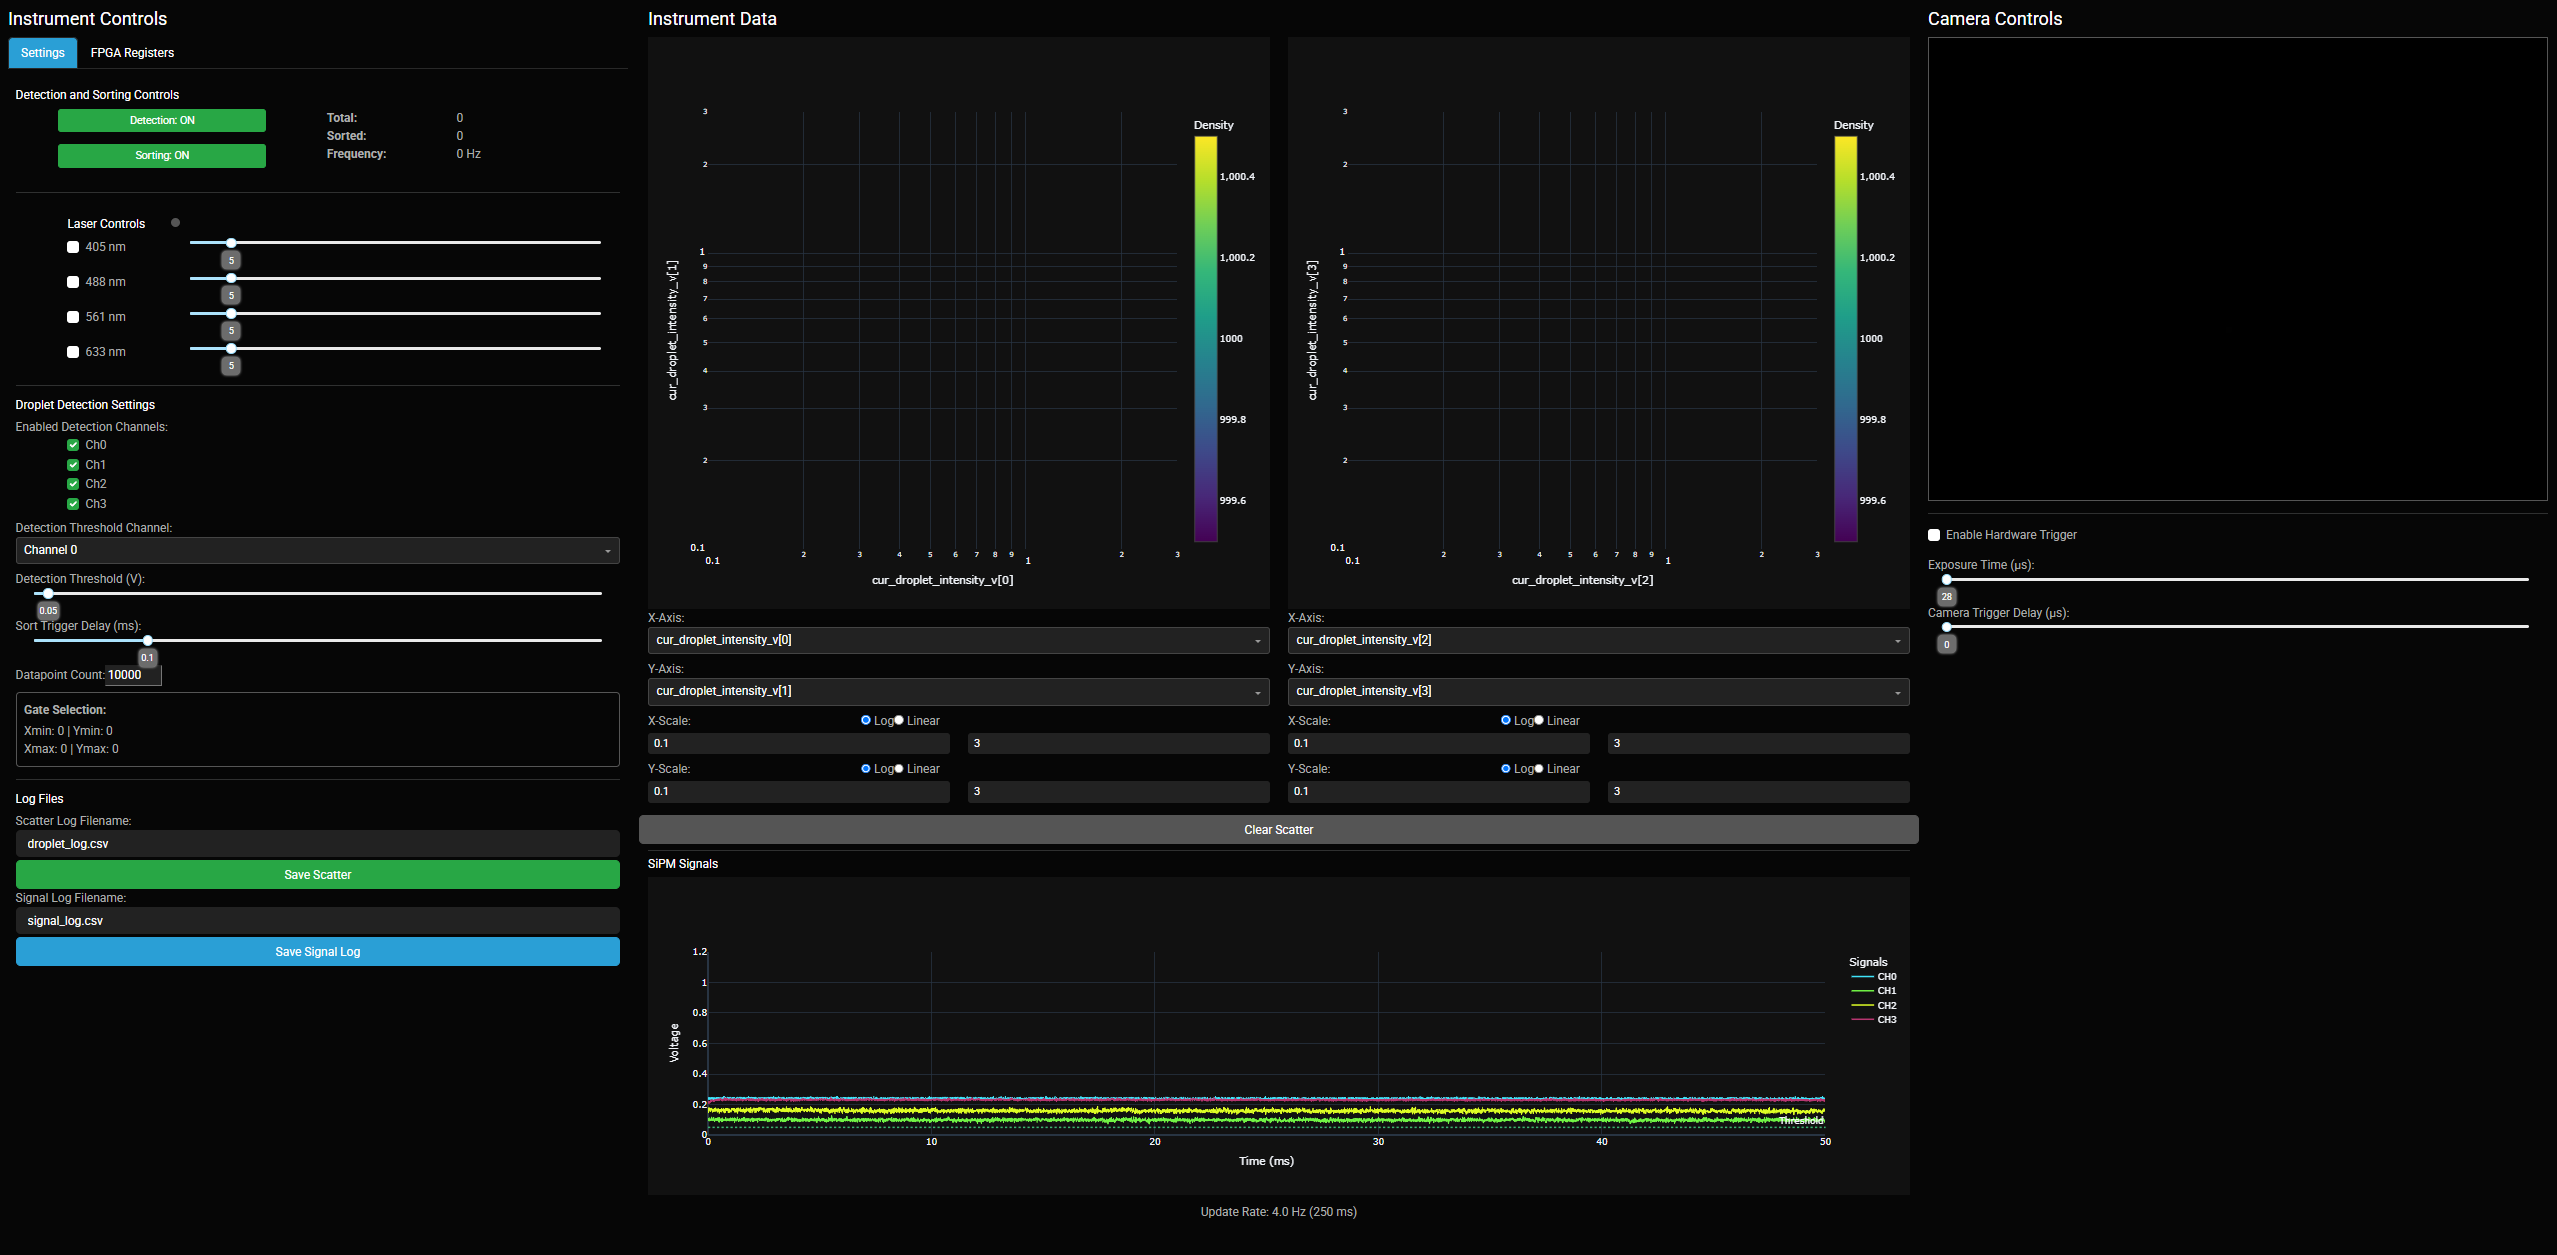Image resolution: width=2557 pixels, height=1255 pixels.
Task: Select Linear Y-Scale for right scatter plot
Action: point(1539,769)
